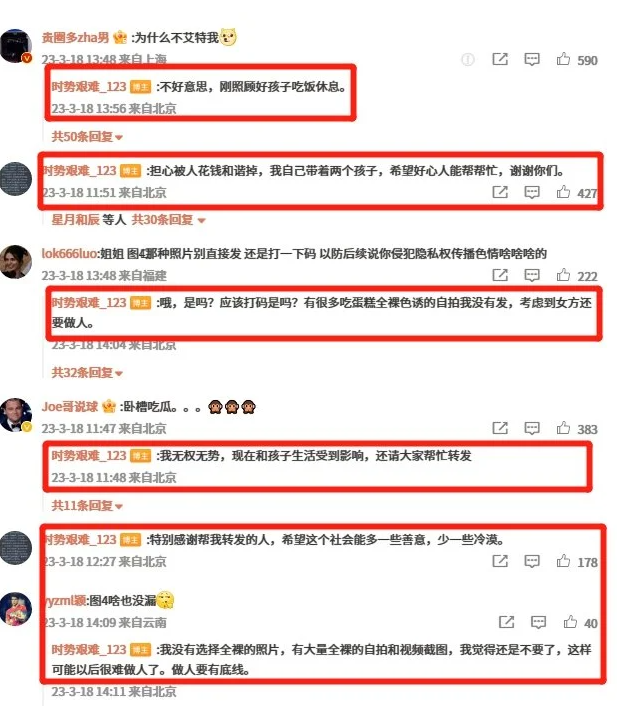
Task: Share the comment with 178 likes
Action: (x=500, y=561)
